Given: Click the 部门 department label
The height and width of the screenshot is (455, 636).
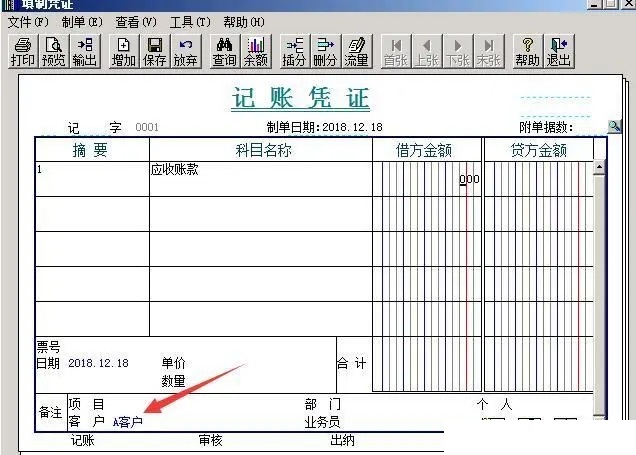Looking at the screenshot, I should (x=323, y=404).
